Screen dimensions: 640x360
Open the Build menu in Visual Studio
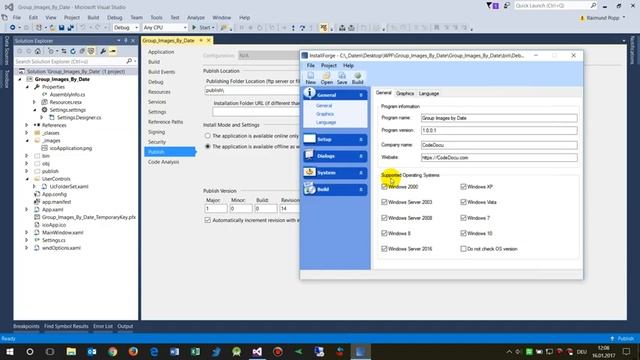coord(93,18)
